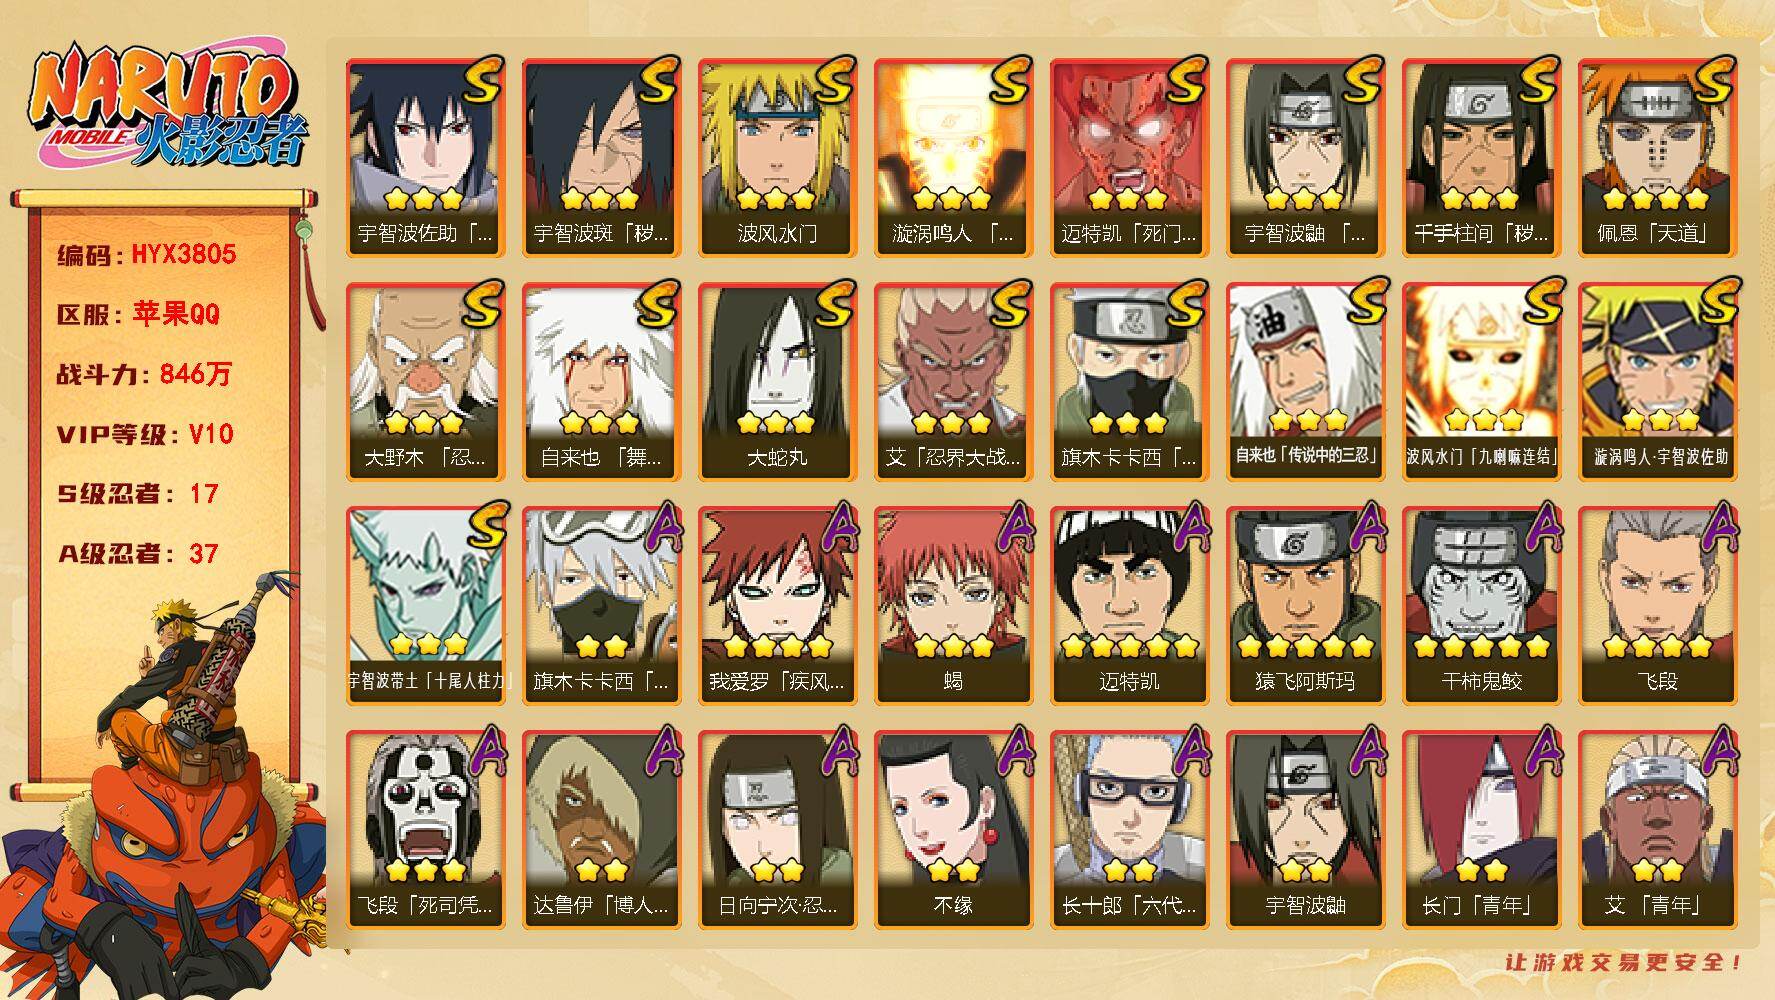Open the 宇智波鼬 A-rank card

pos(1305,829)
